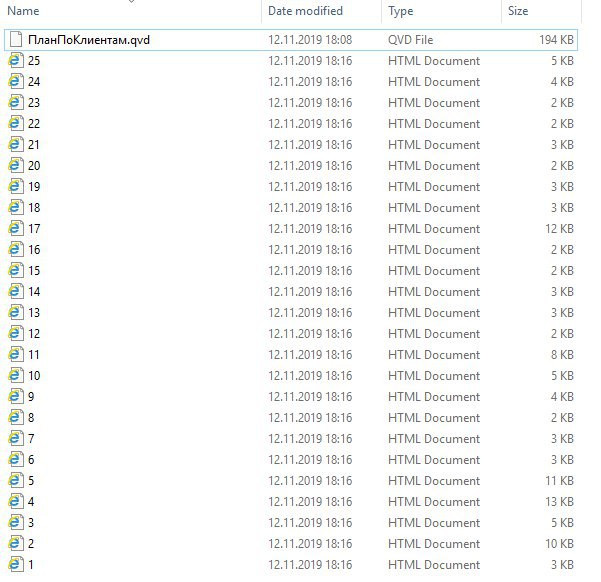Viewport: 601px width, 582px height.
Task: Click the HTML icon of file 1
Action: [x=16, y=564]
